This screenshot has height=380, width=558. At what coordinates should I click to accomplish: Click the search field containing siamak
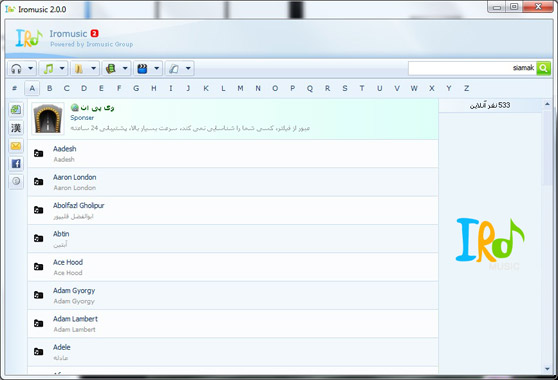(x=472, y=68)
